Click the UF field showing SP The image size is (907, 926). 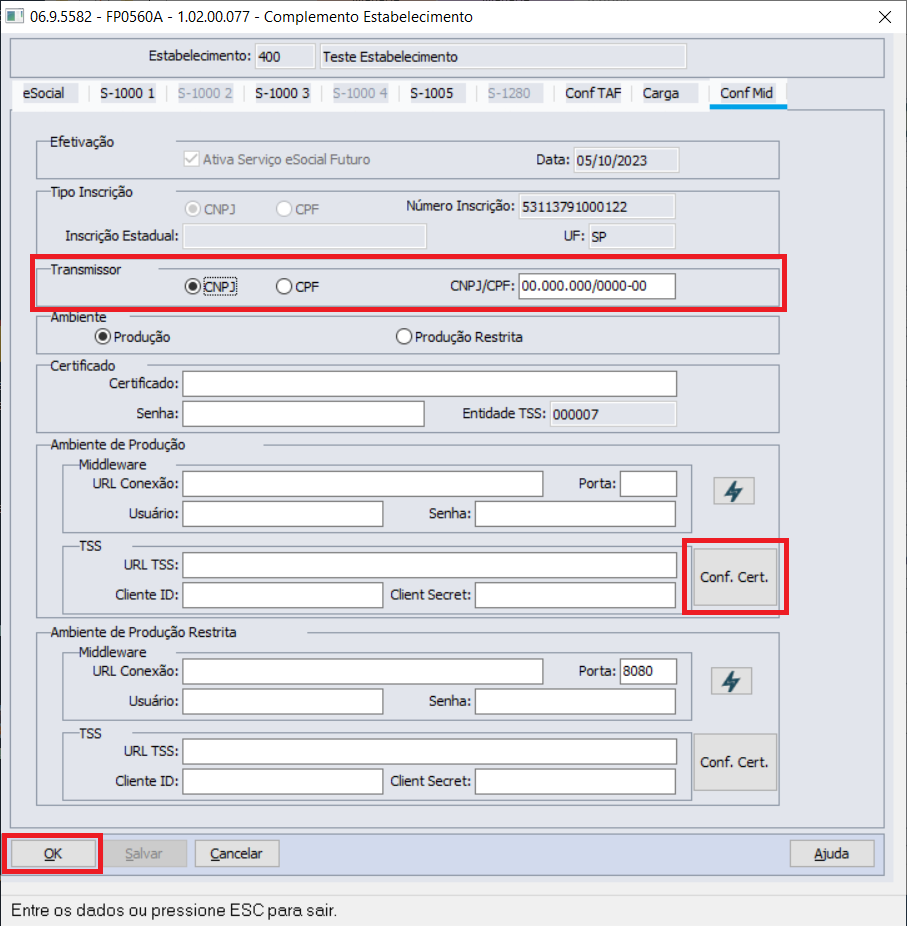tap(632, 236)
